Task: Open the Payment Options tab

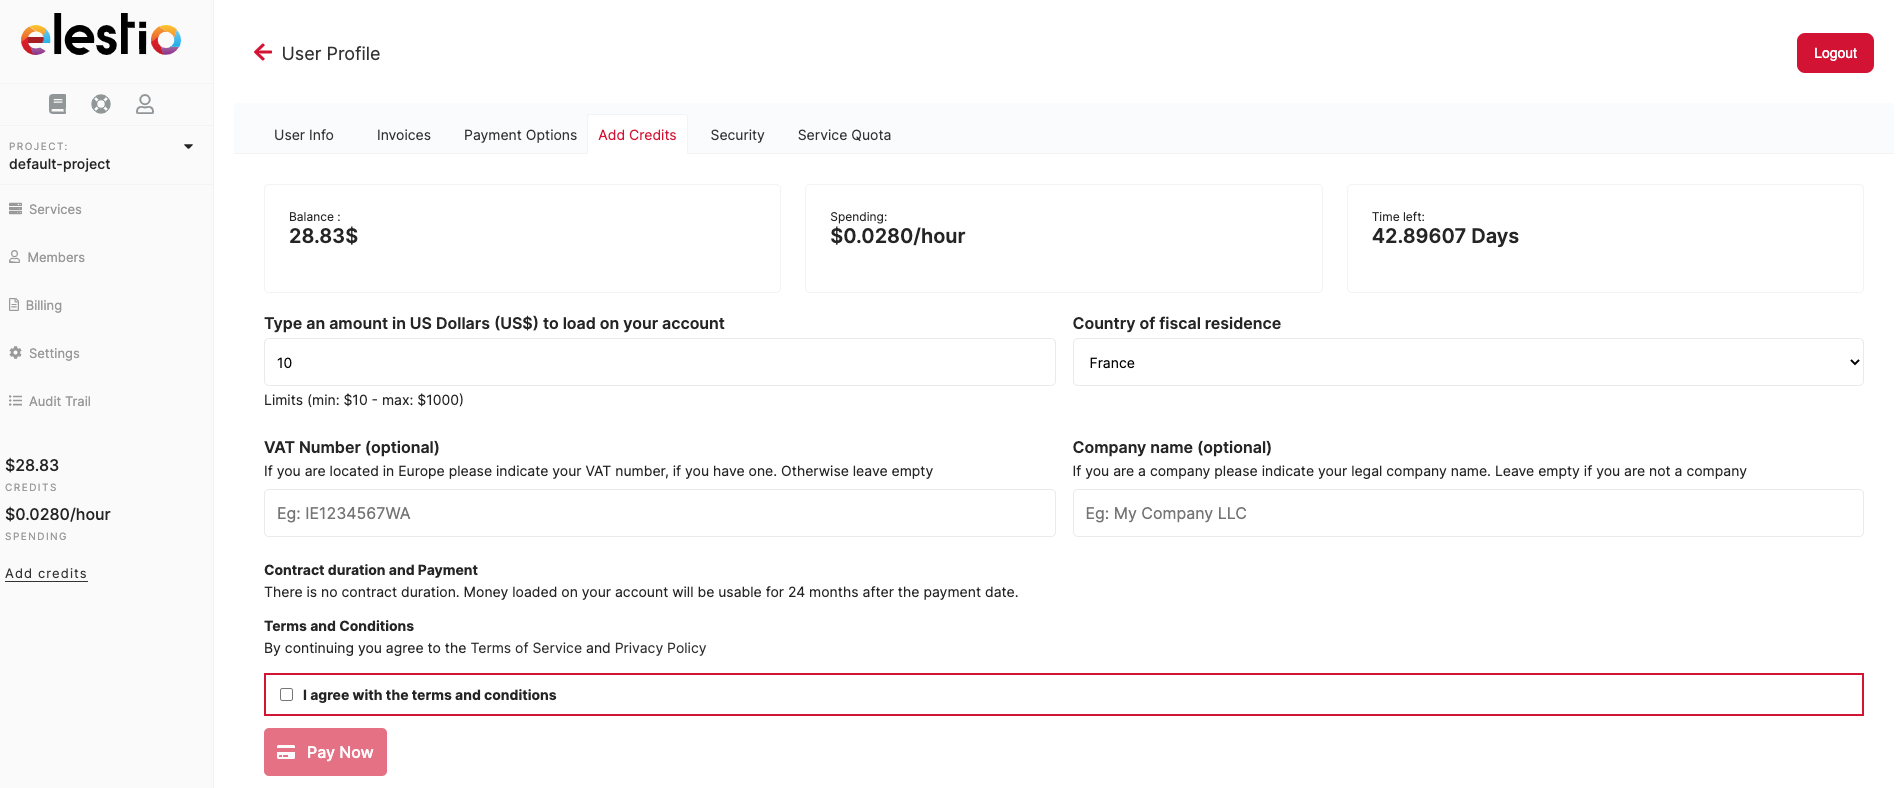Action: [520, 135]
